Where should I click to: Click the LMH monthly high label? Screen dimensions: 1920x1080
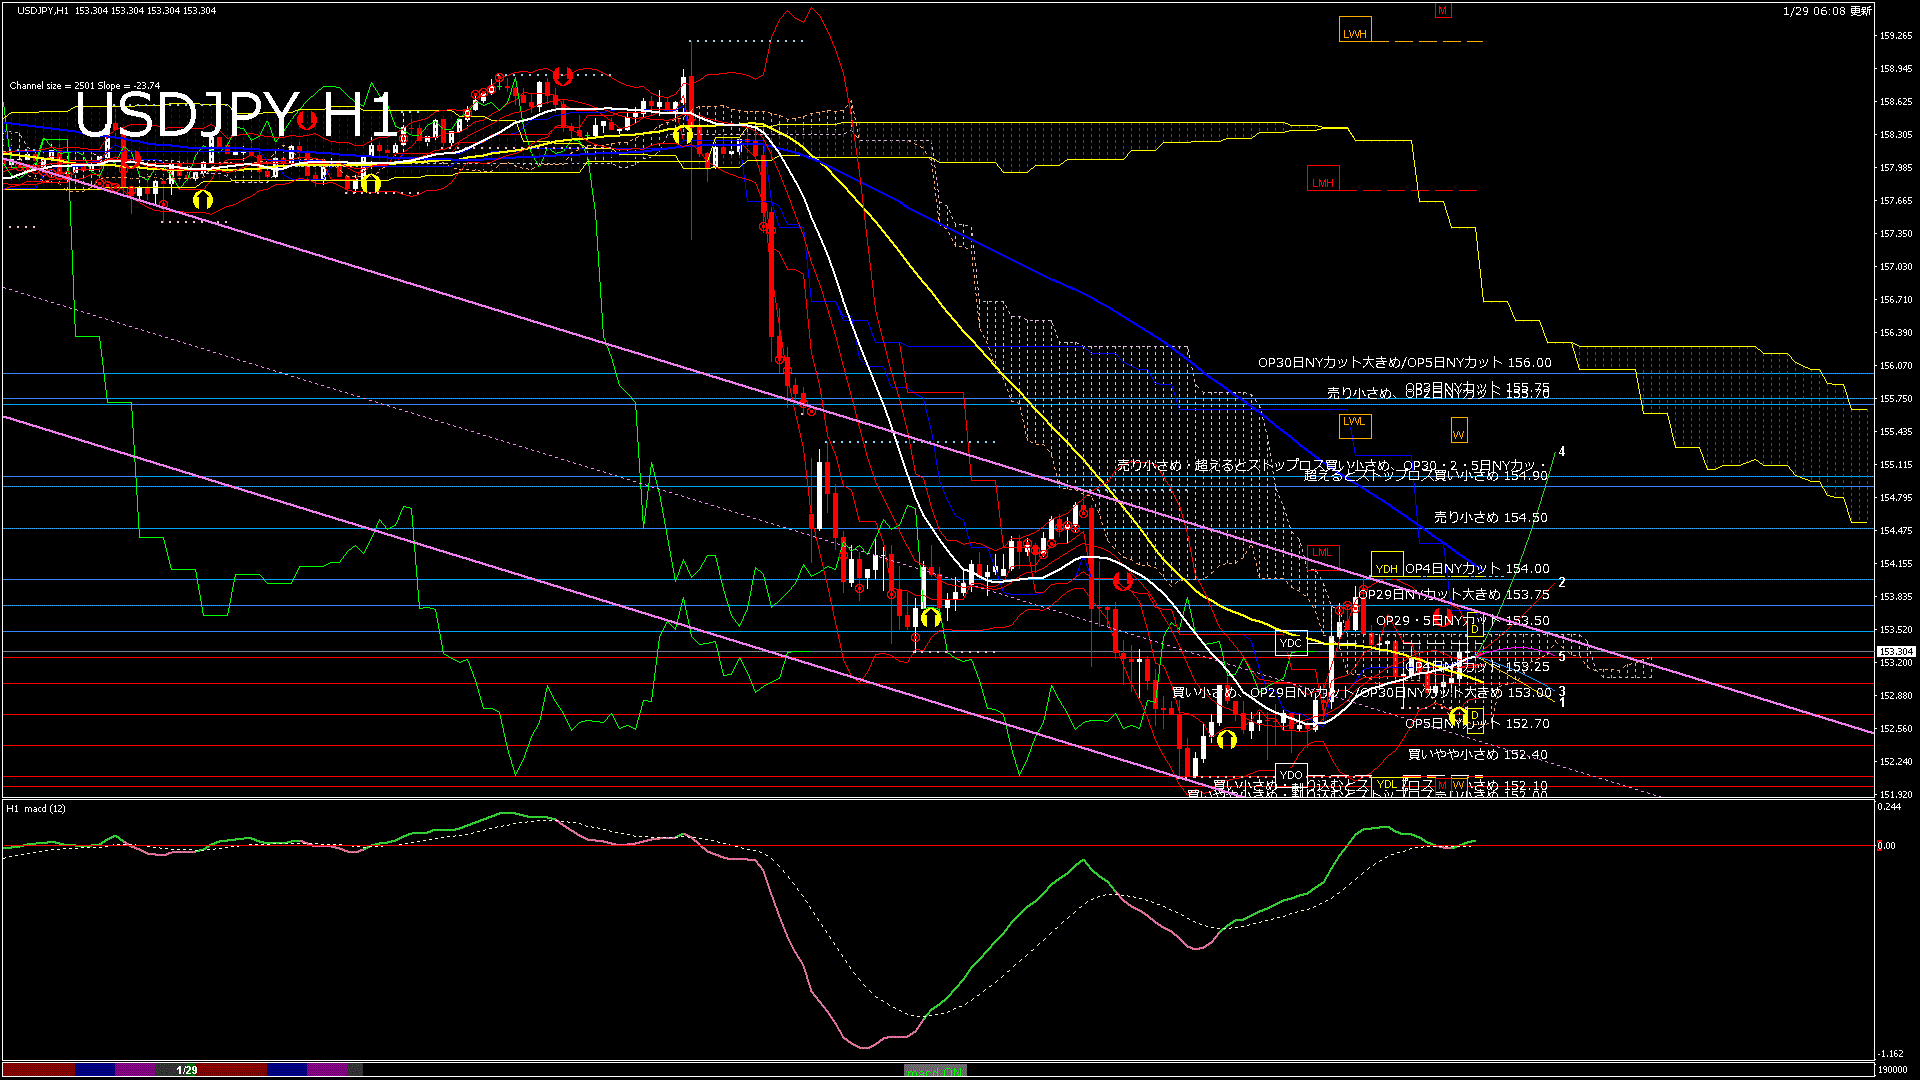coord(1323,182)
